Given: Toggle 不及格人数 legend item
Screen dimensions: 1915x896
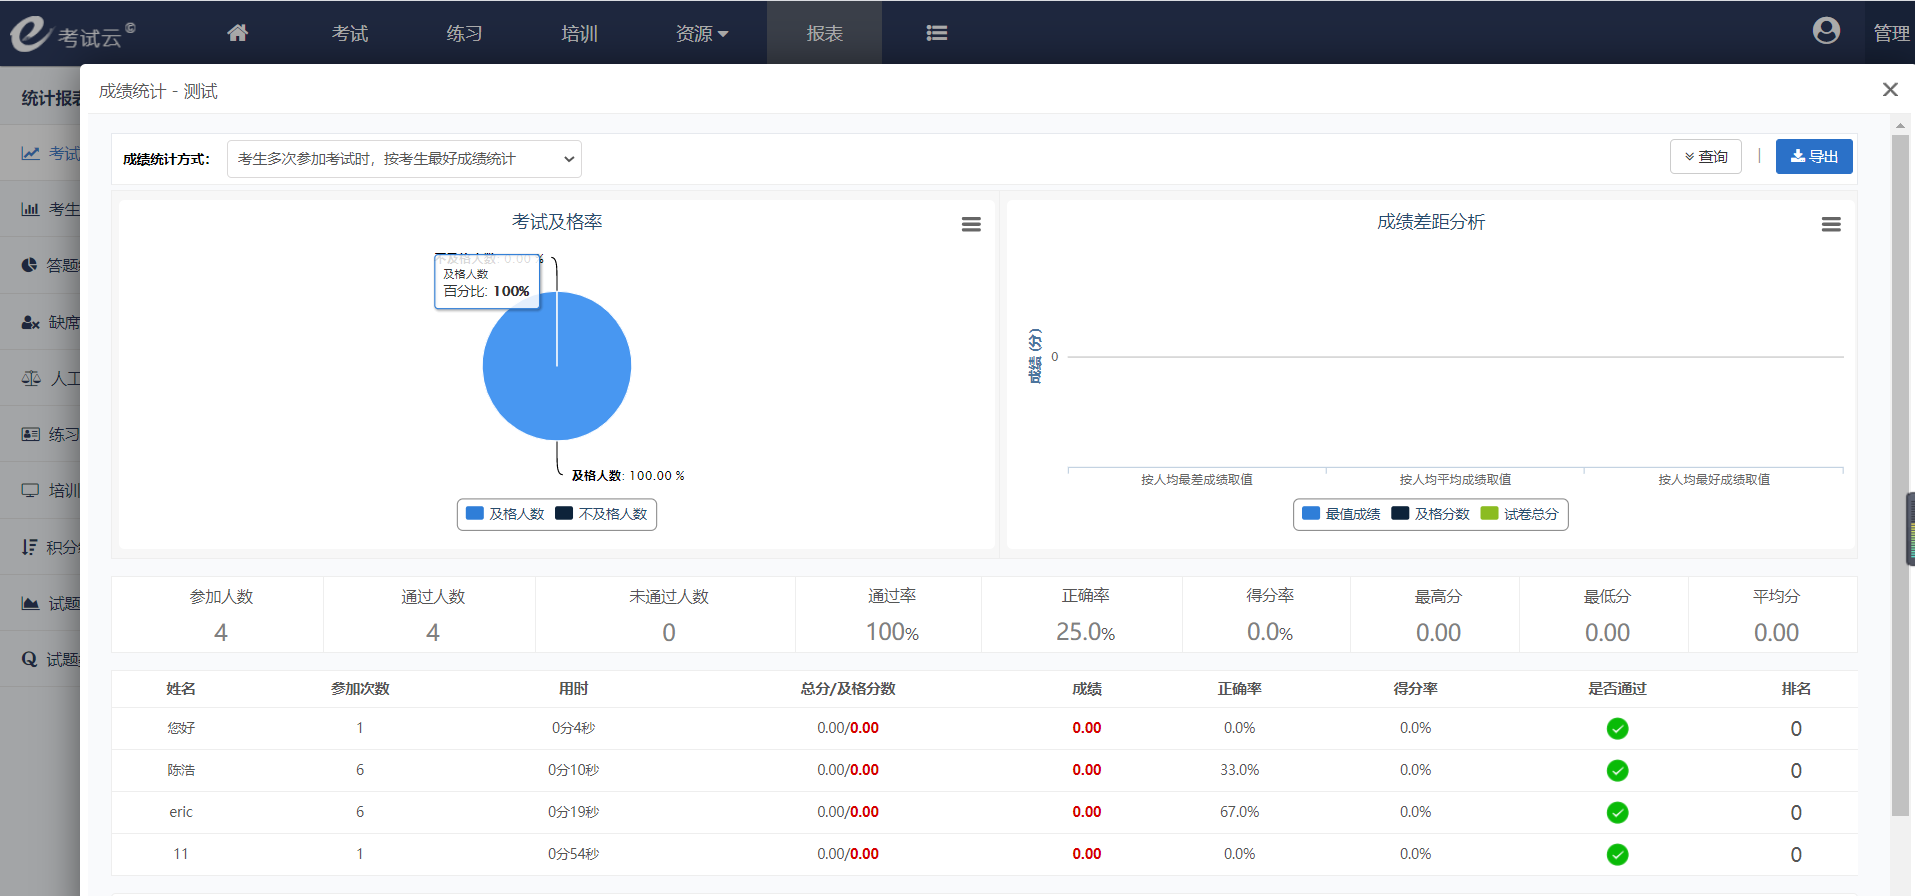Looking at the screenshot, I should point(601,514).
